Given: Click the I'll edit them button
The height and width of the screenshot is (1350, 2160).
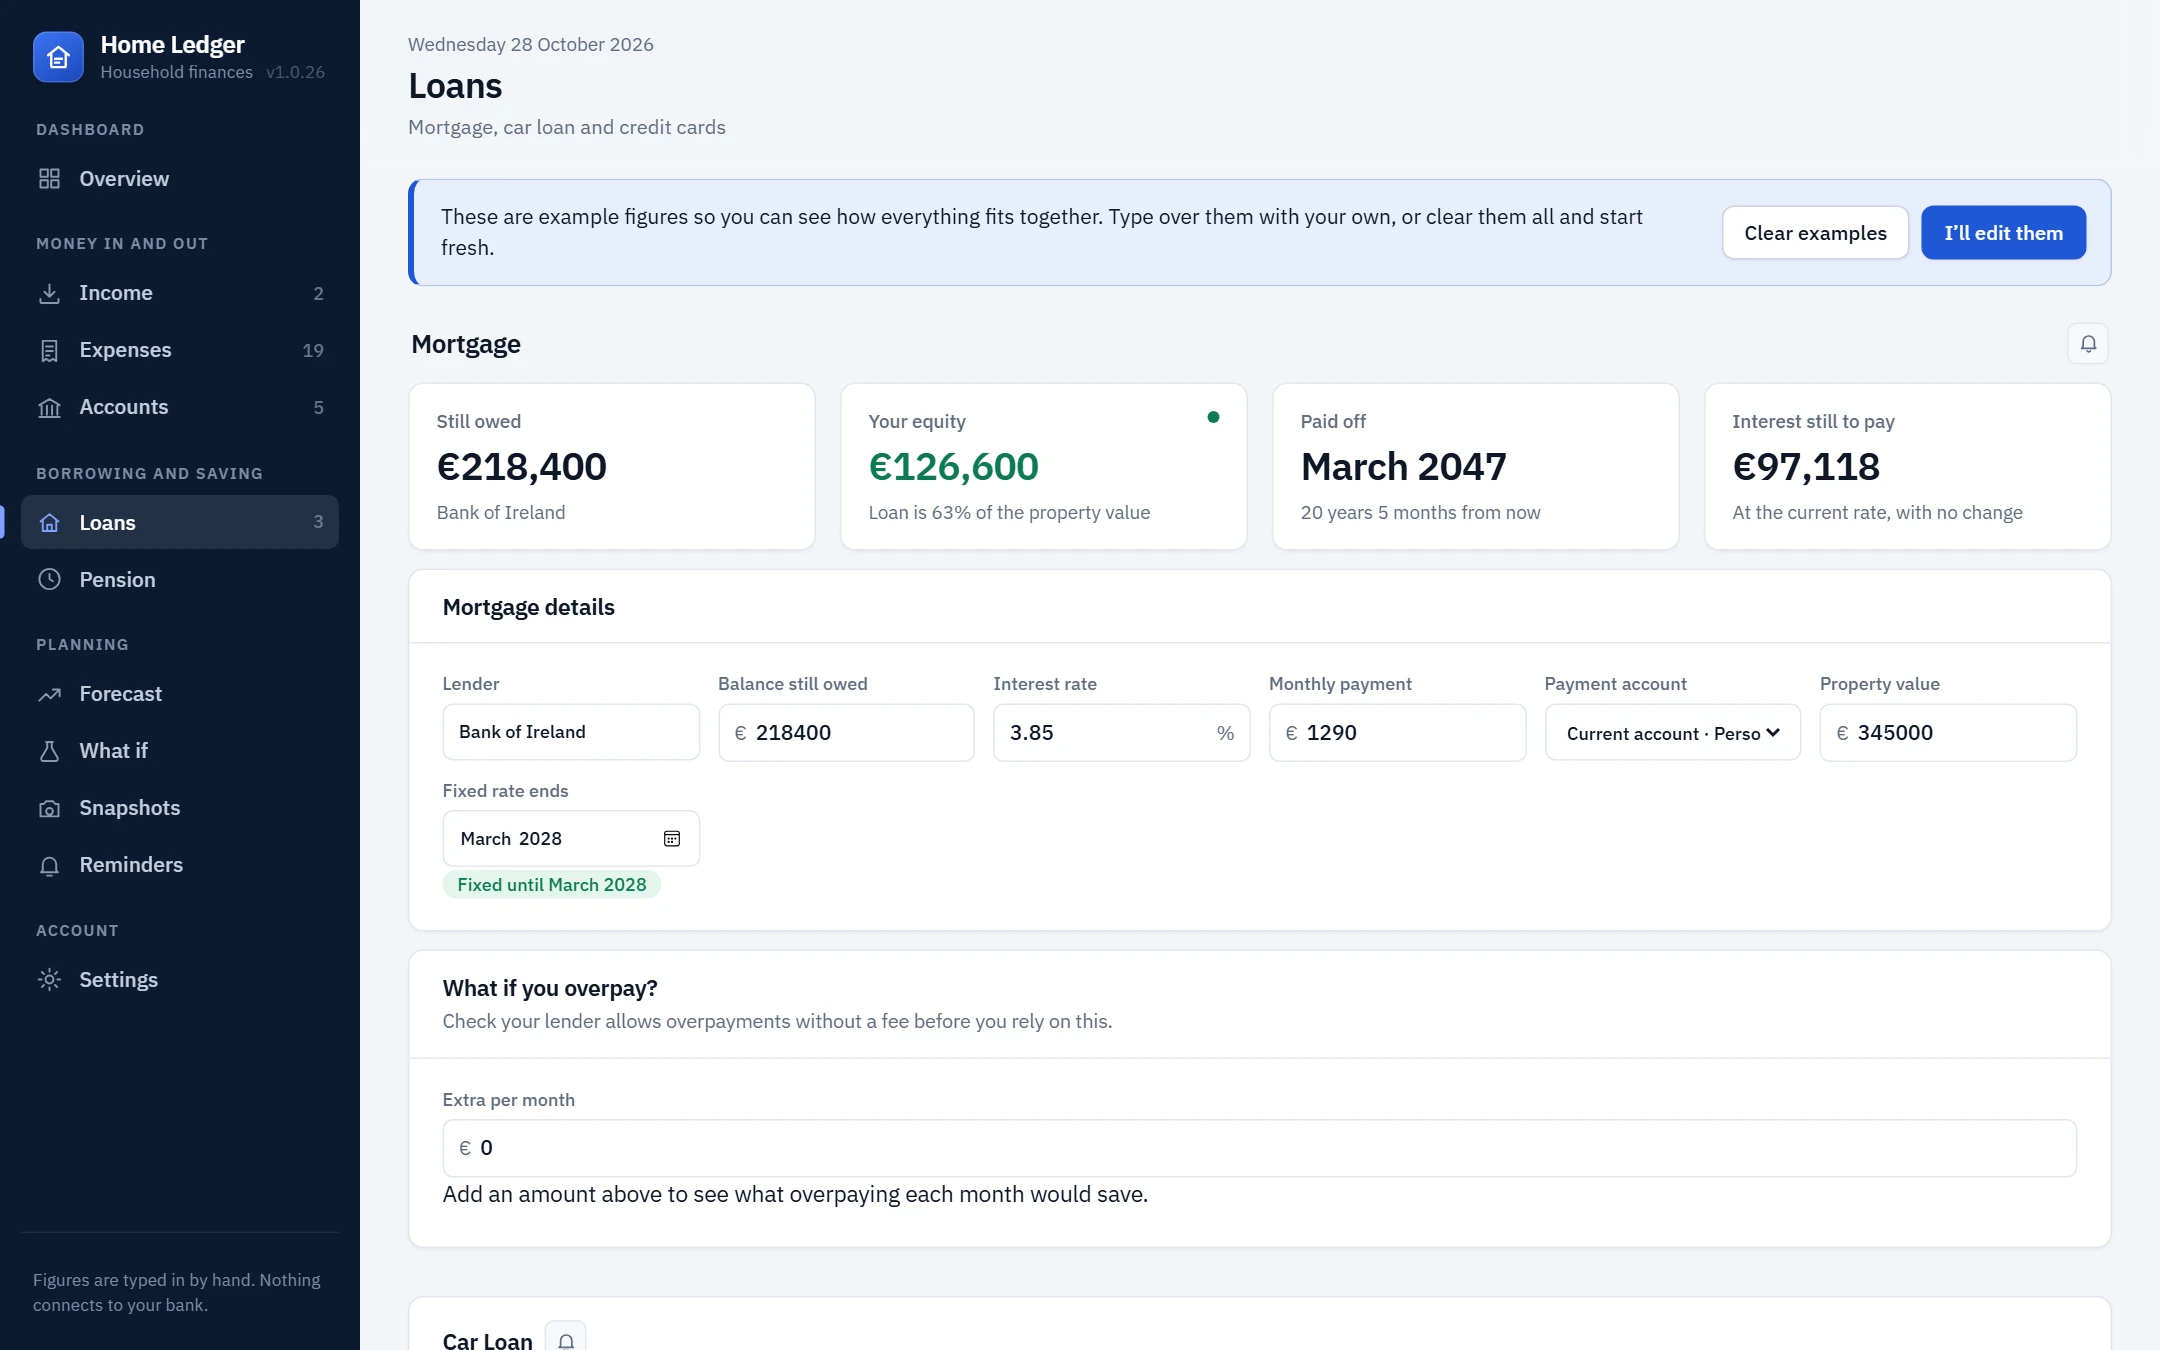Looking at the screenshot, I should tap(2003, 233).
